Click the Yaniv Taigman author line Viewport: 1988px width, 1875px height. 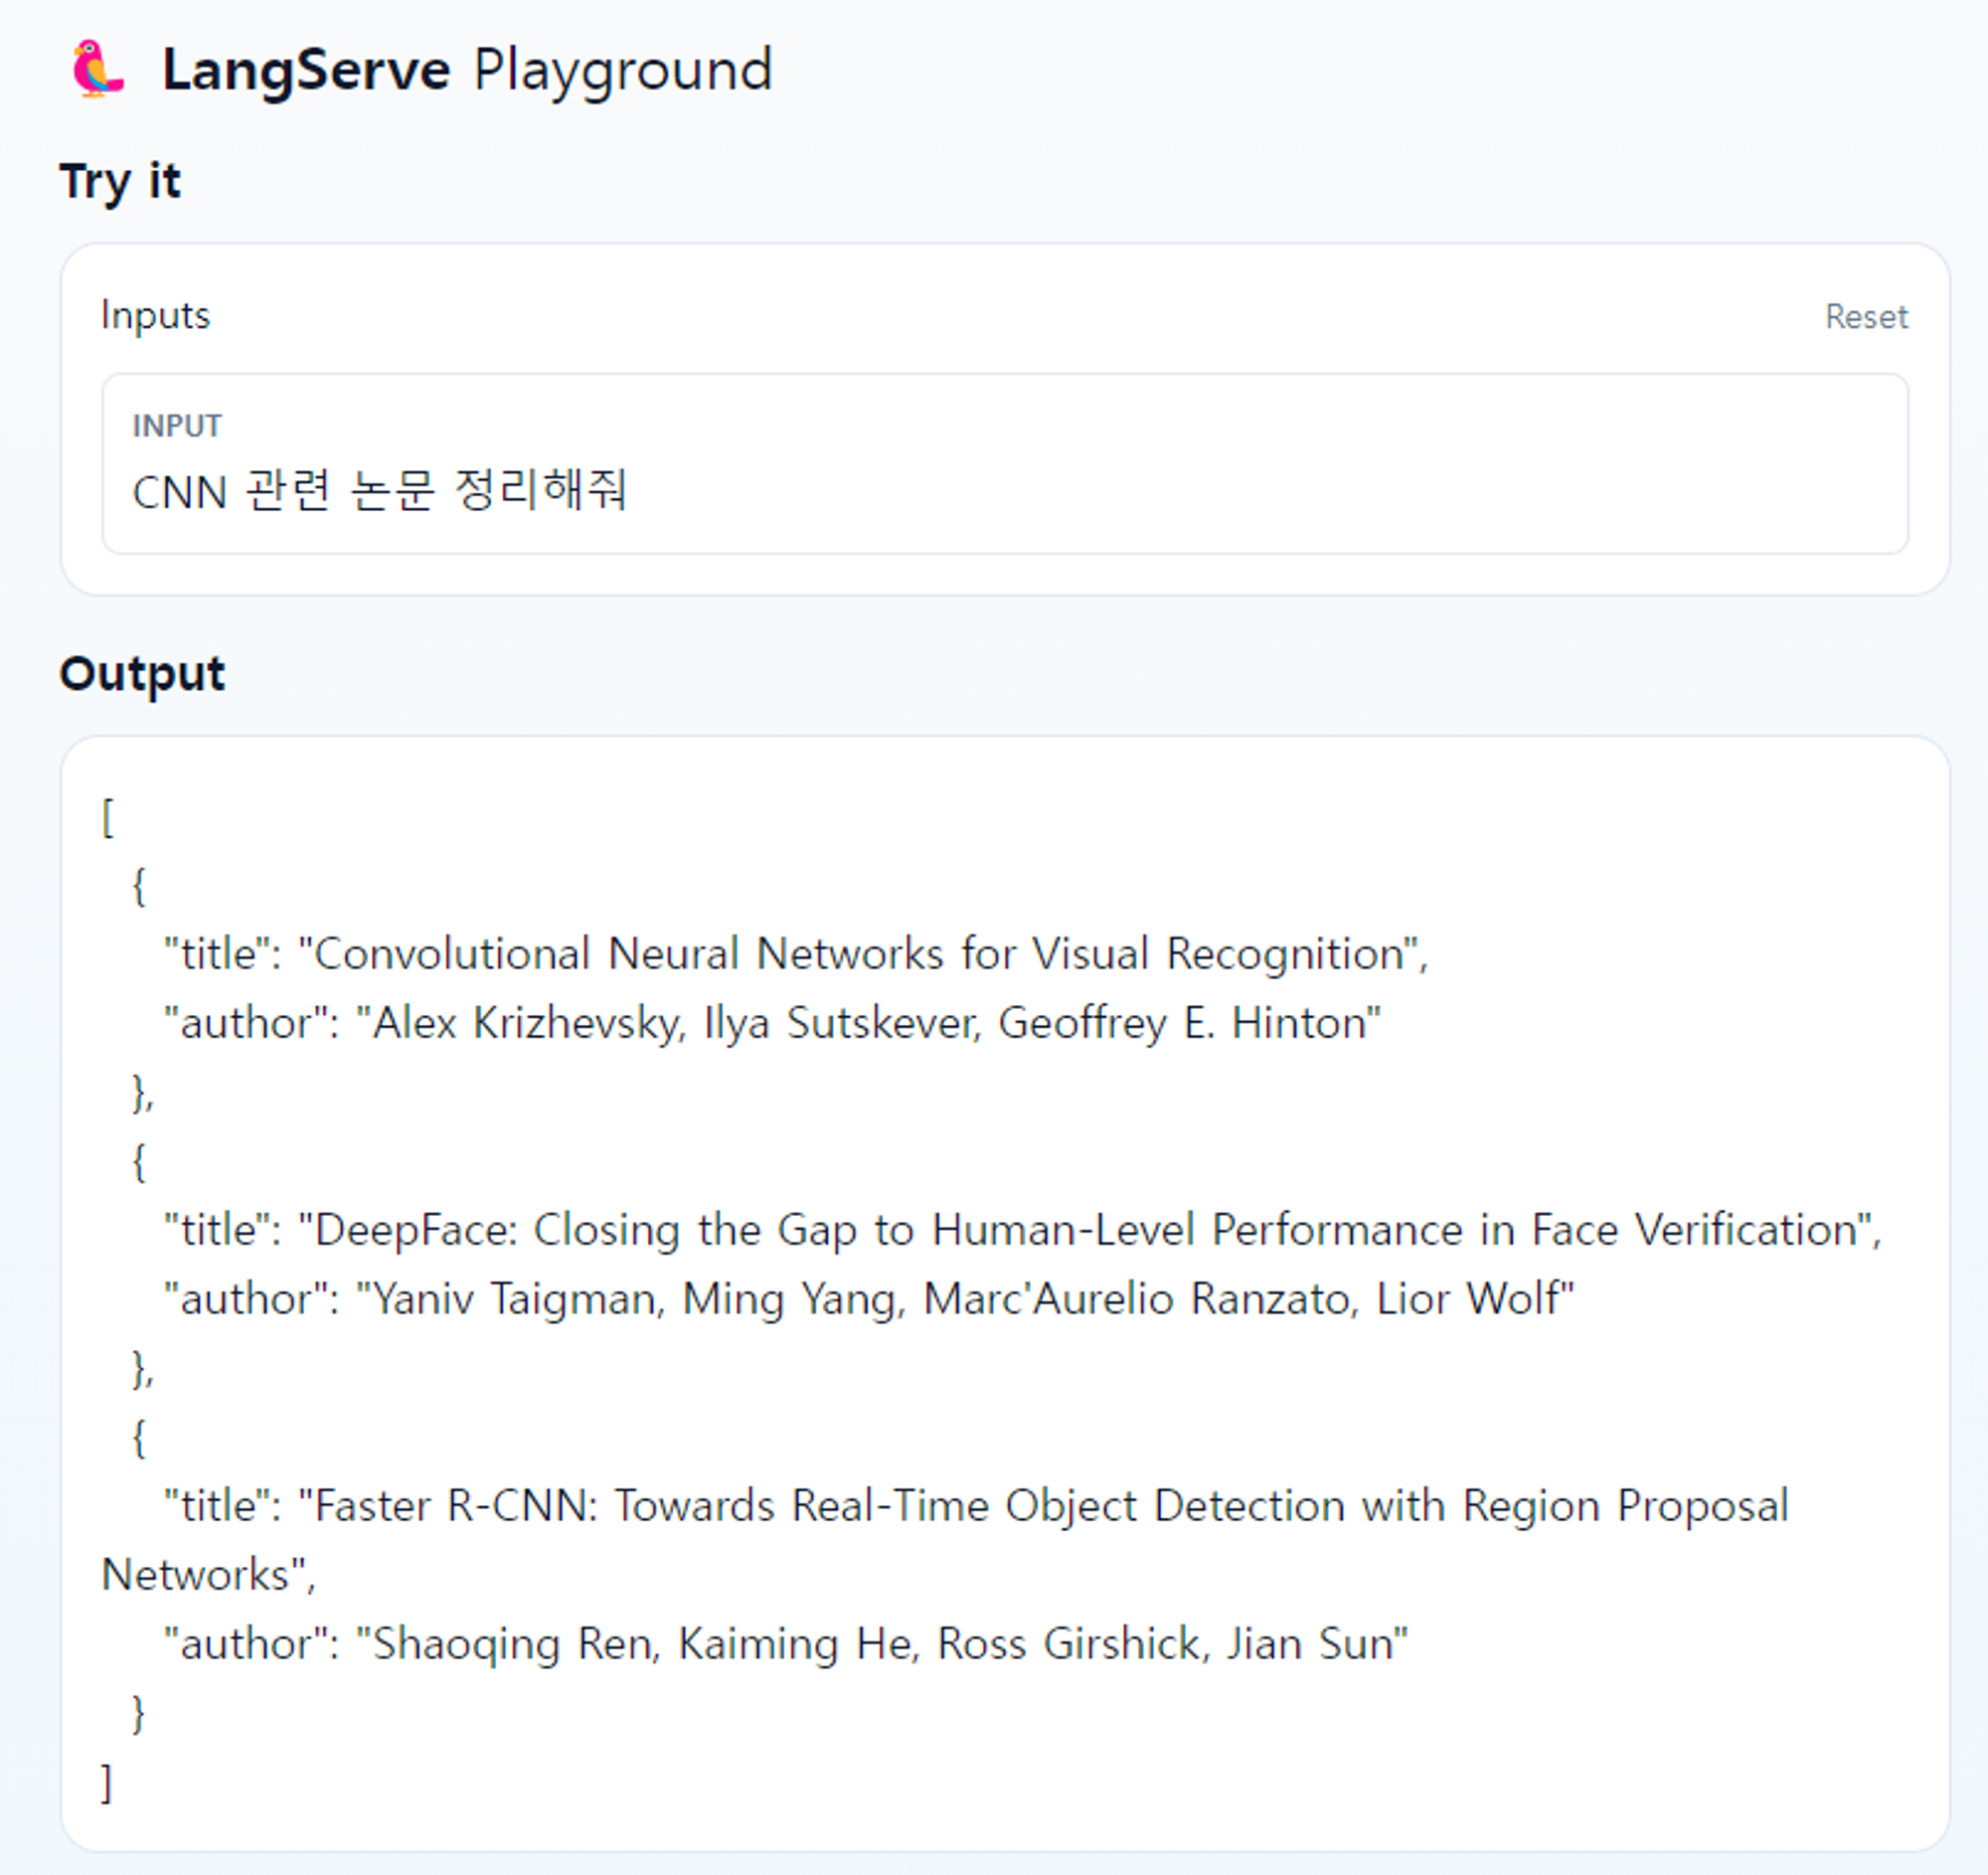pos(868,1299)
